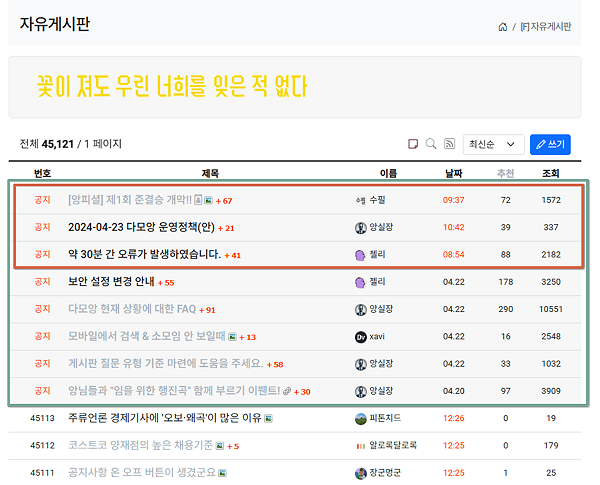This screenshot has height=485, width=600.
Task: Open the +67 comment count on 앙피셜 post
Action: [224, 201]
